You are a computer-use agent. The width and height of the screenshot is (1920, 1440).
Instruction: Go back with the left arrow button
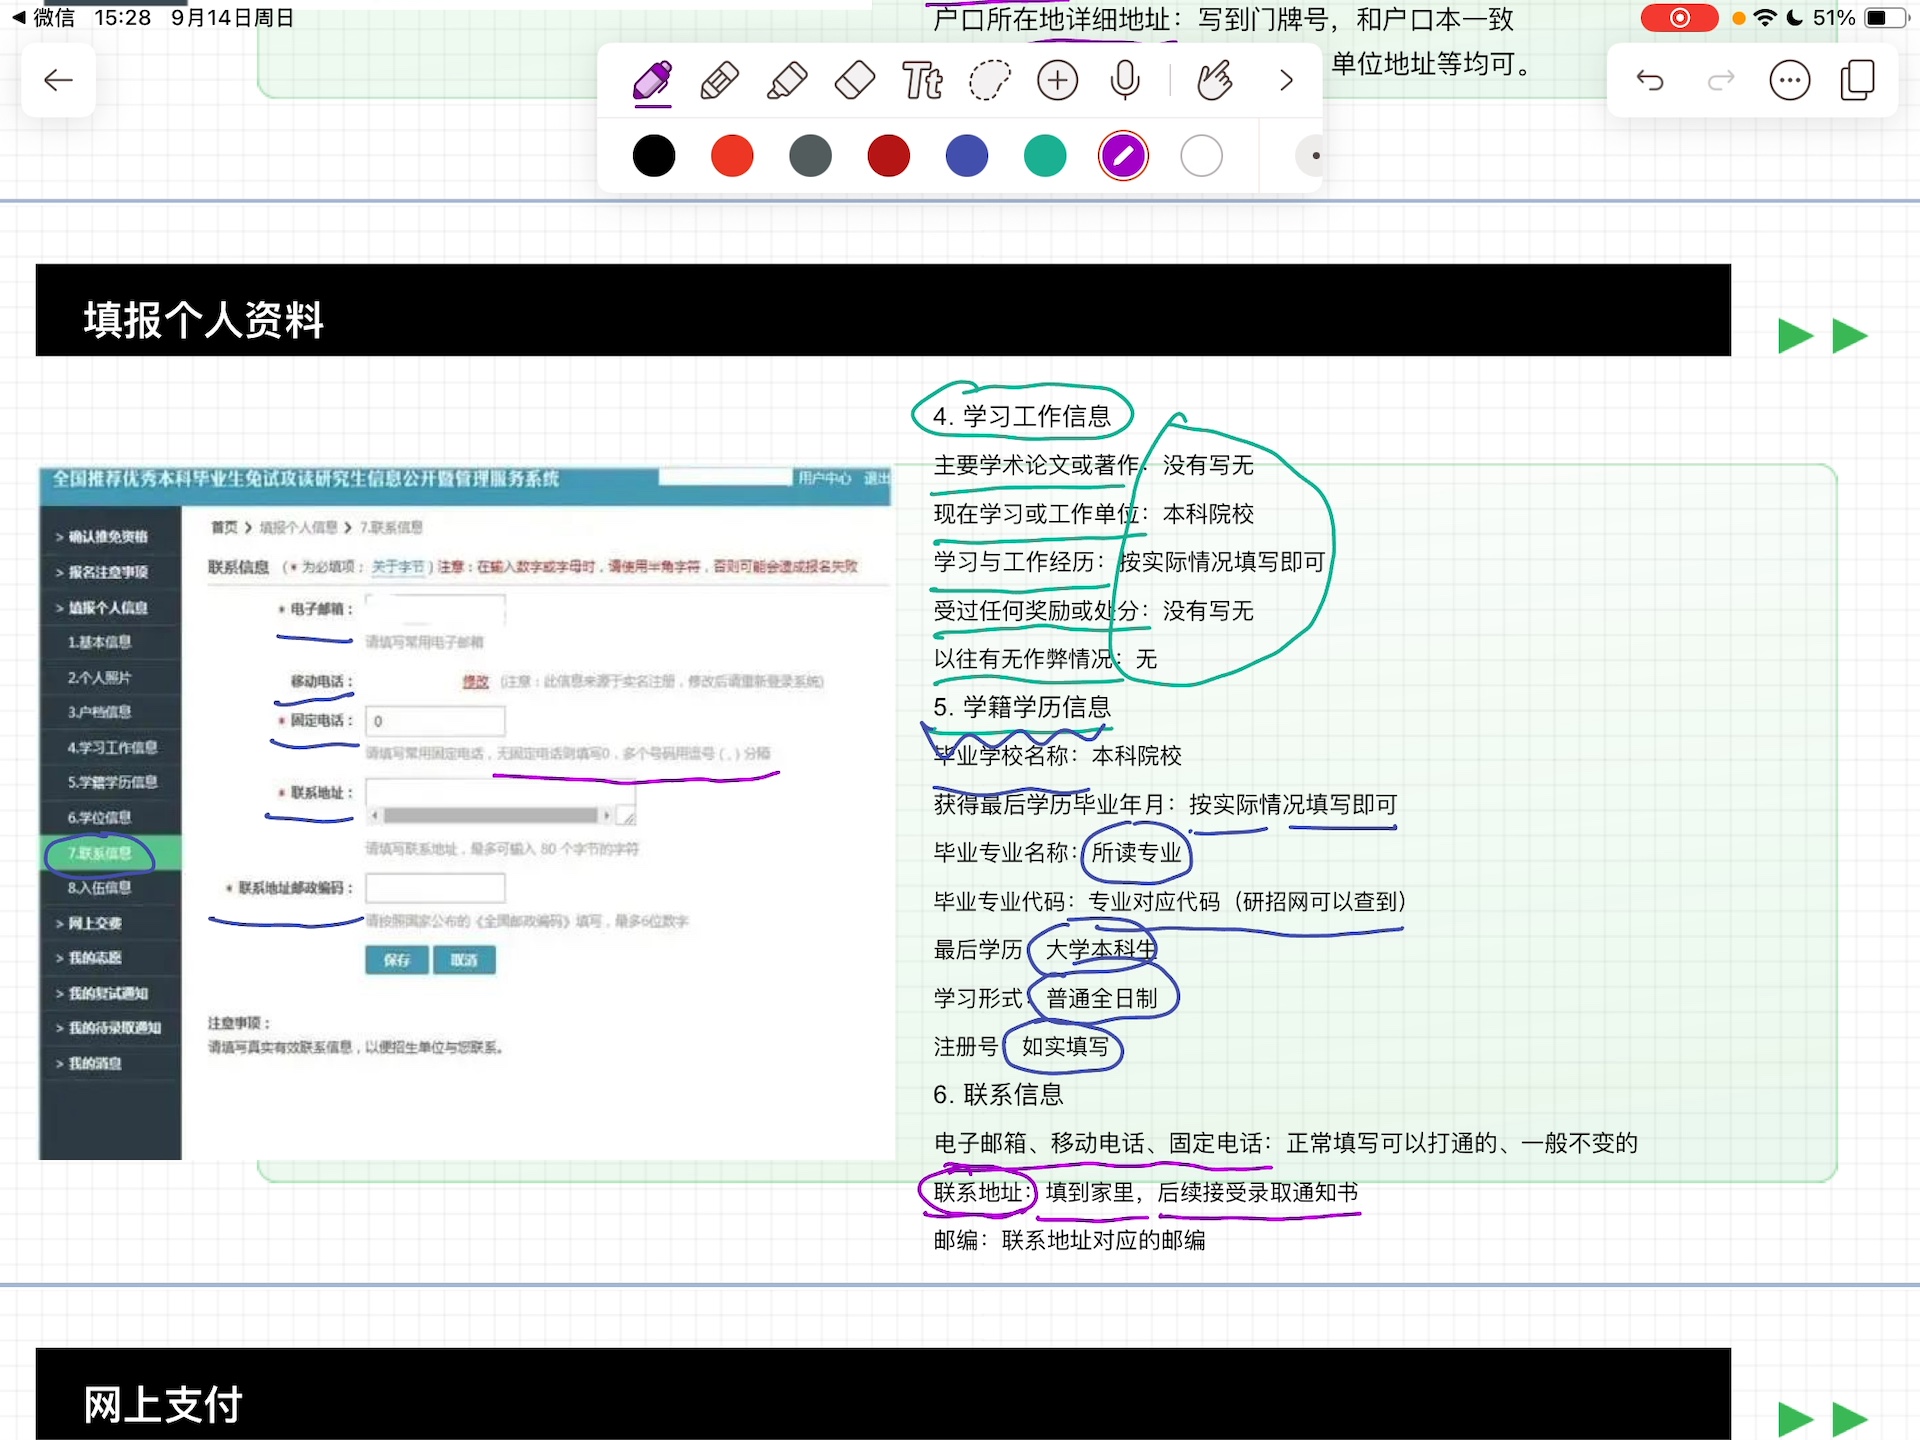[59, 80]
